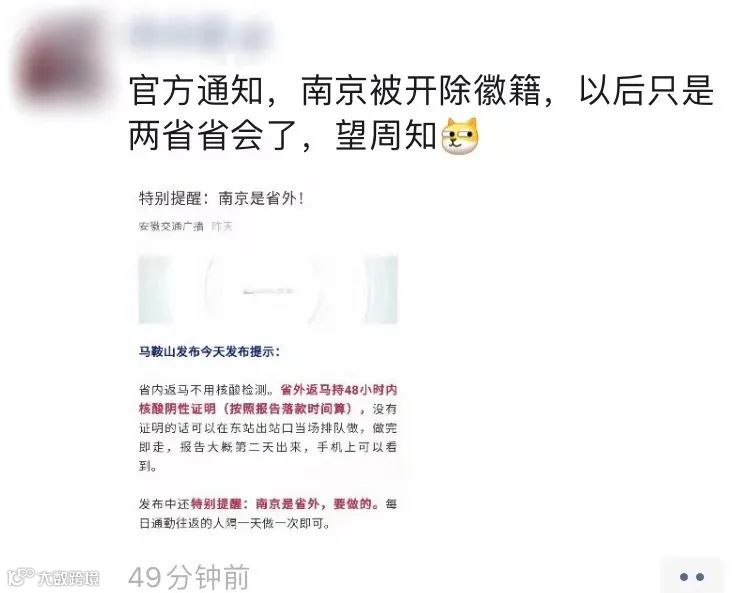Open the two-dot more options button
The height and width of the screenshot is (593, 750).
(x=691, y=577)
